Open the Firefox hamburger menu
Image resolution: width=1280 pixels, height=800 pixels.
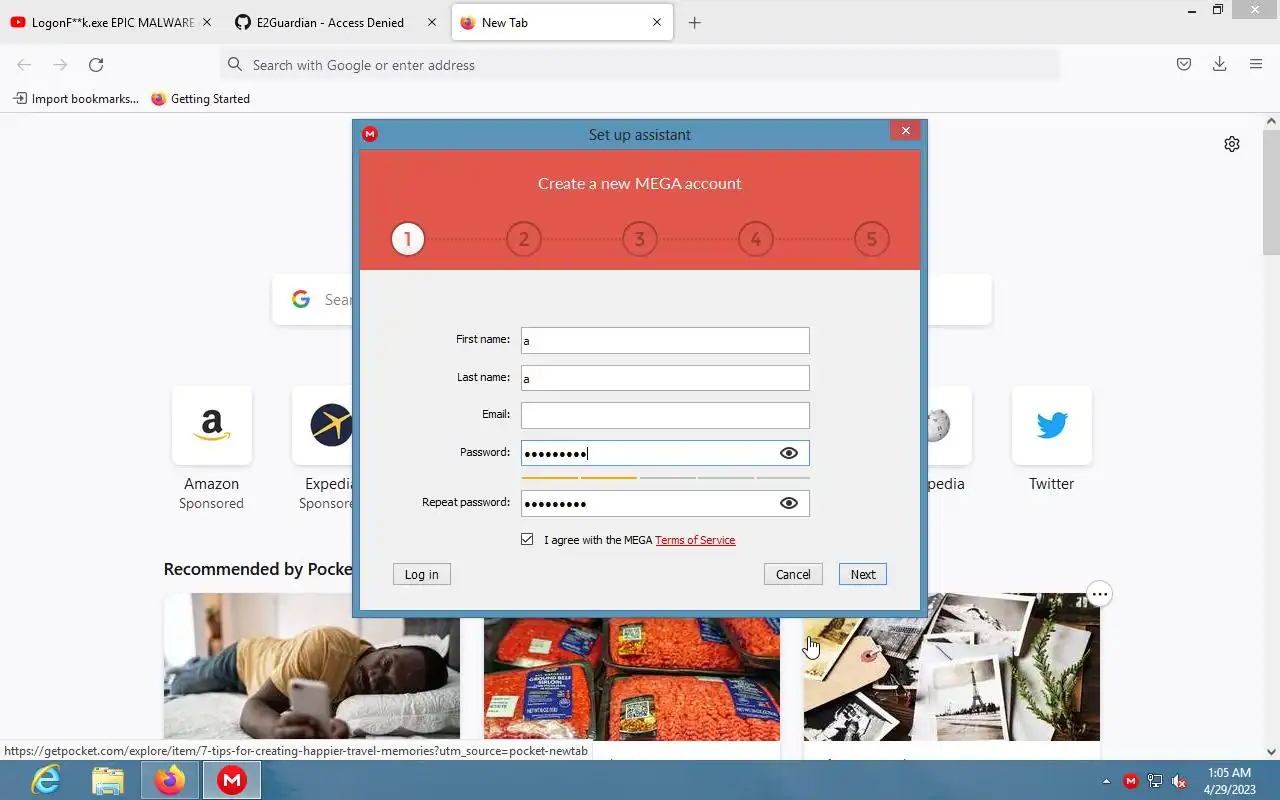coord(1256,64)
